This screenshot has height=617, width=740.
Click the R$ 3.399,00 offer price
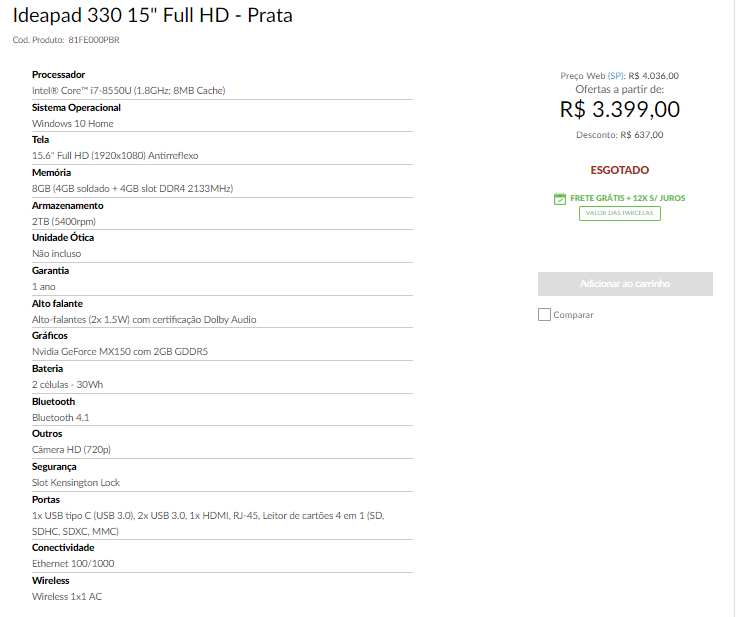tap(620, 110)
